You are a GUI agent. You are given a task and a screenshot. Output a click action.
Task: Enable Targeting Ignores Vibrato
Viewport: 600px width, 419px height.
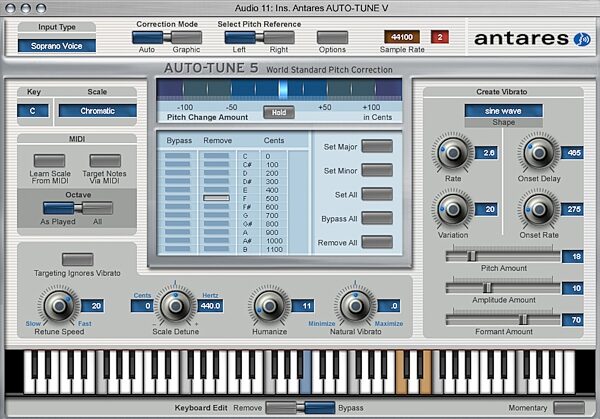[78, 259]
